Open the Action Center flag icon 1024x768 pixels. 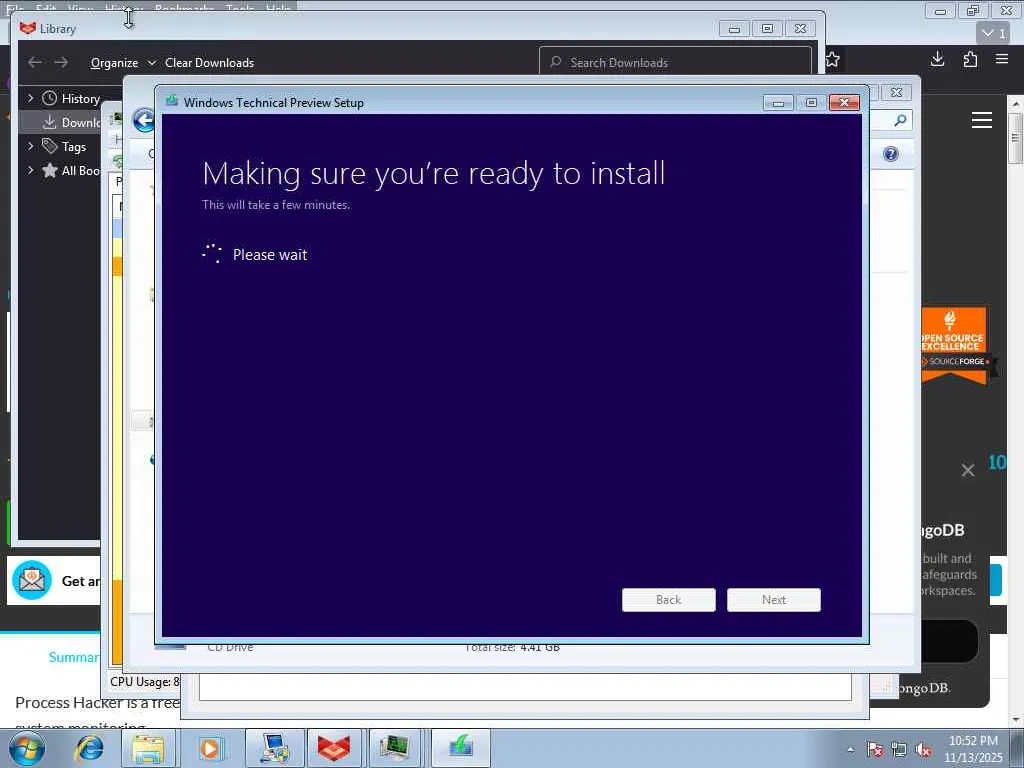(x=875, y=750)
